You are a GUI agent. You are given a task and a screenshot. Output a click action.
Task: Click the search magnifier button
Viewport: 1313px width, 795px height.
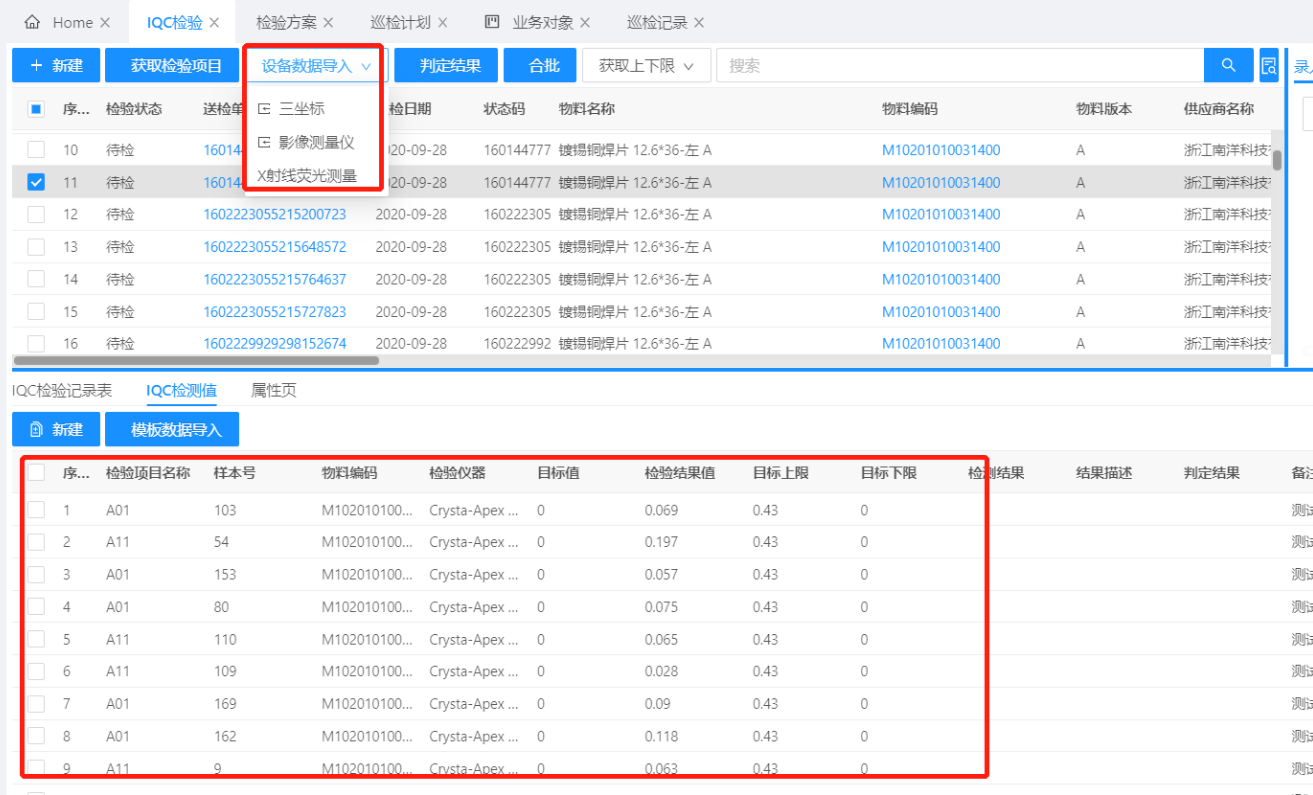tap(1229, 66)
